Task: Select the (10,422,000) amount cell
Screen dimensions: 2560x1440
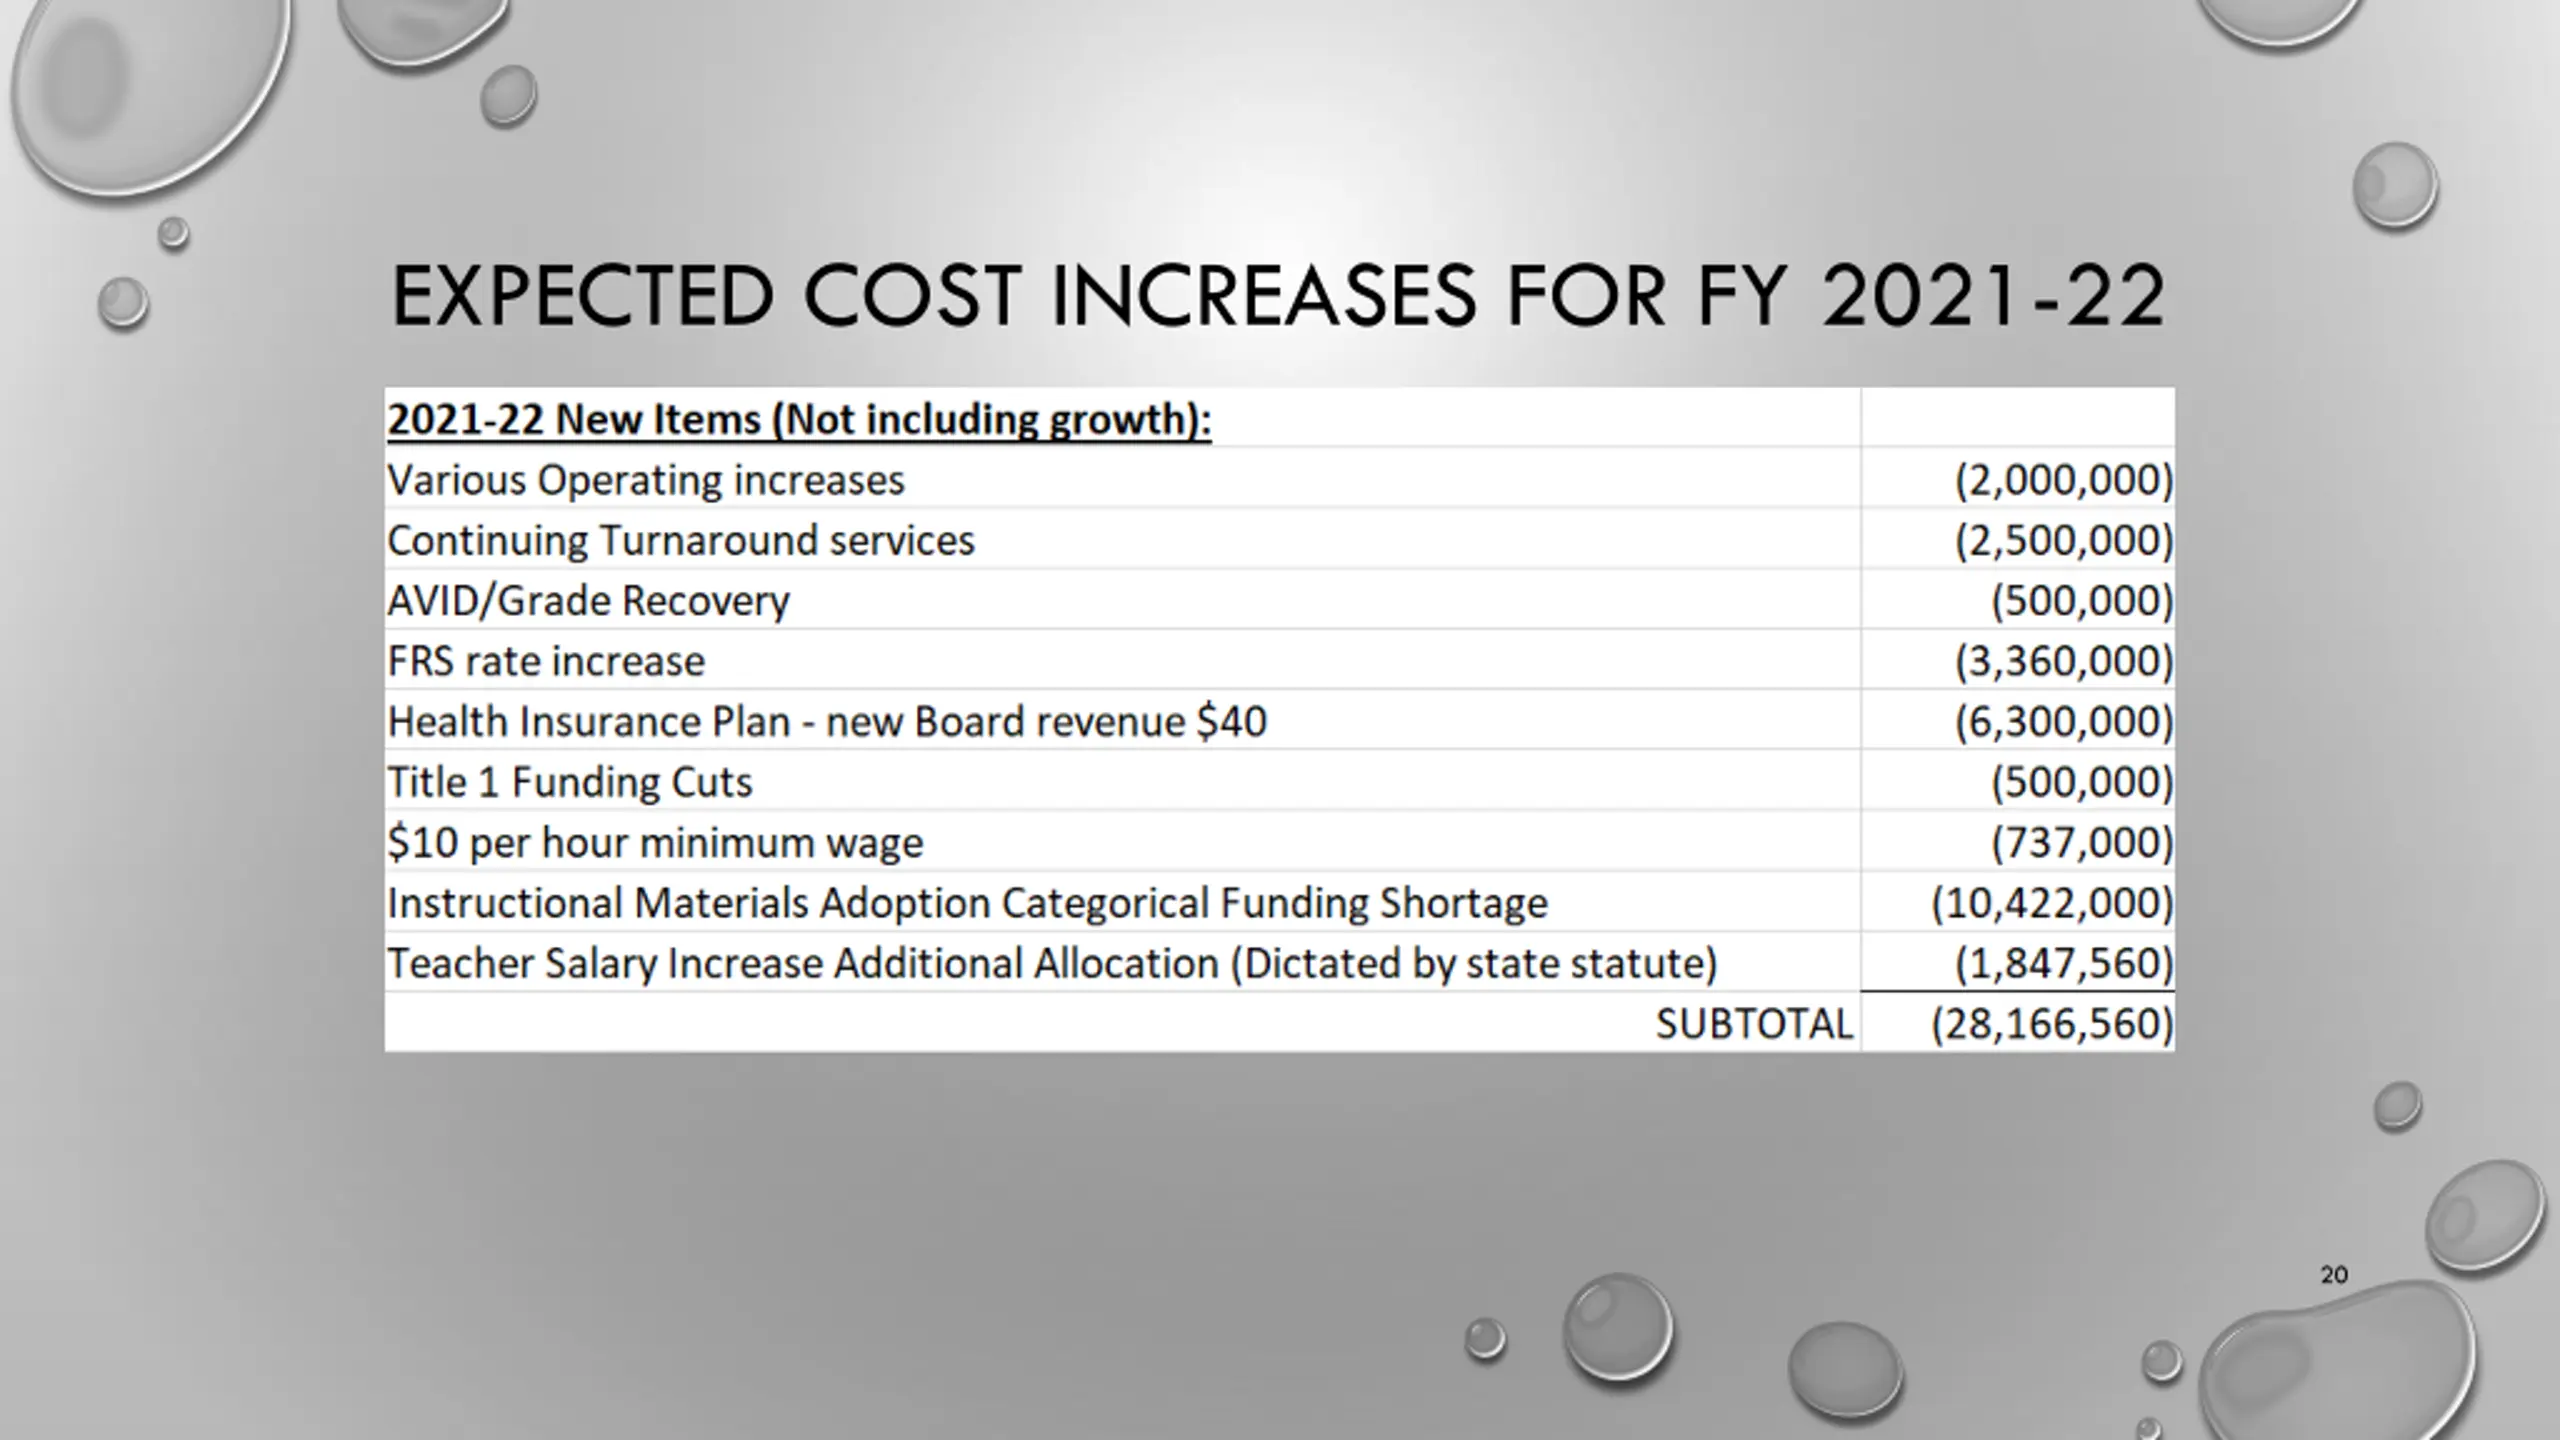Action: click(2052, 903)
